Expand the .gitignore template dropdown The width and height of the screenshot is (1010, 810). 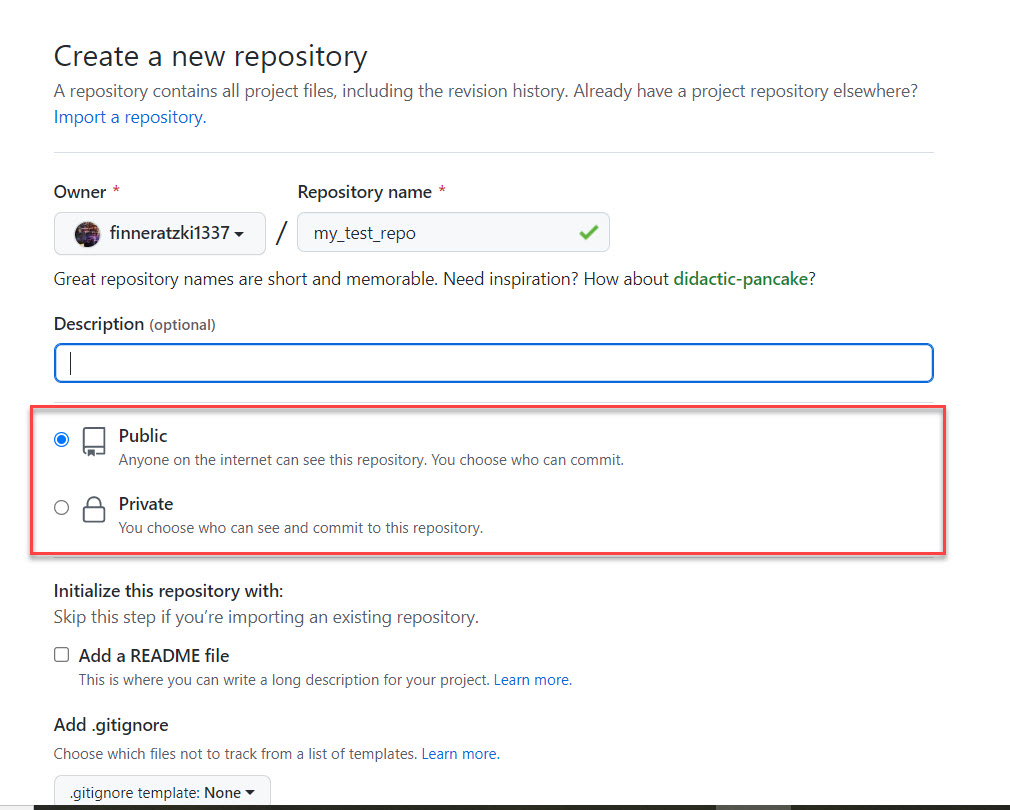click(x=162, y=792)
